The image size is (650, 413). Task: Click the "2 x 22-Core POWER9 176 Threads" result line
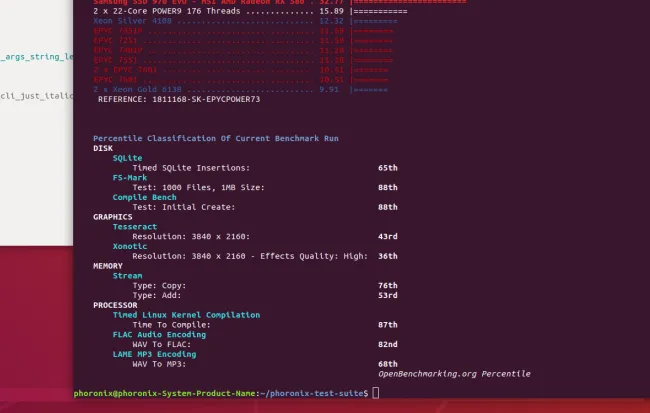pos(250,11)
